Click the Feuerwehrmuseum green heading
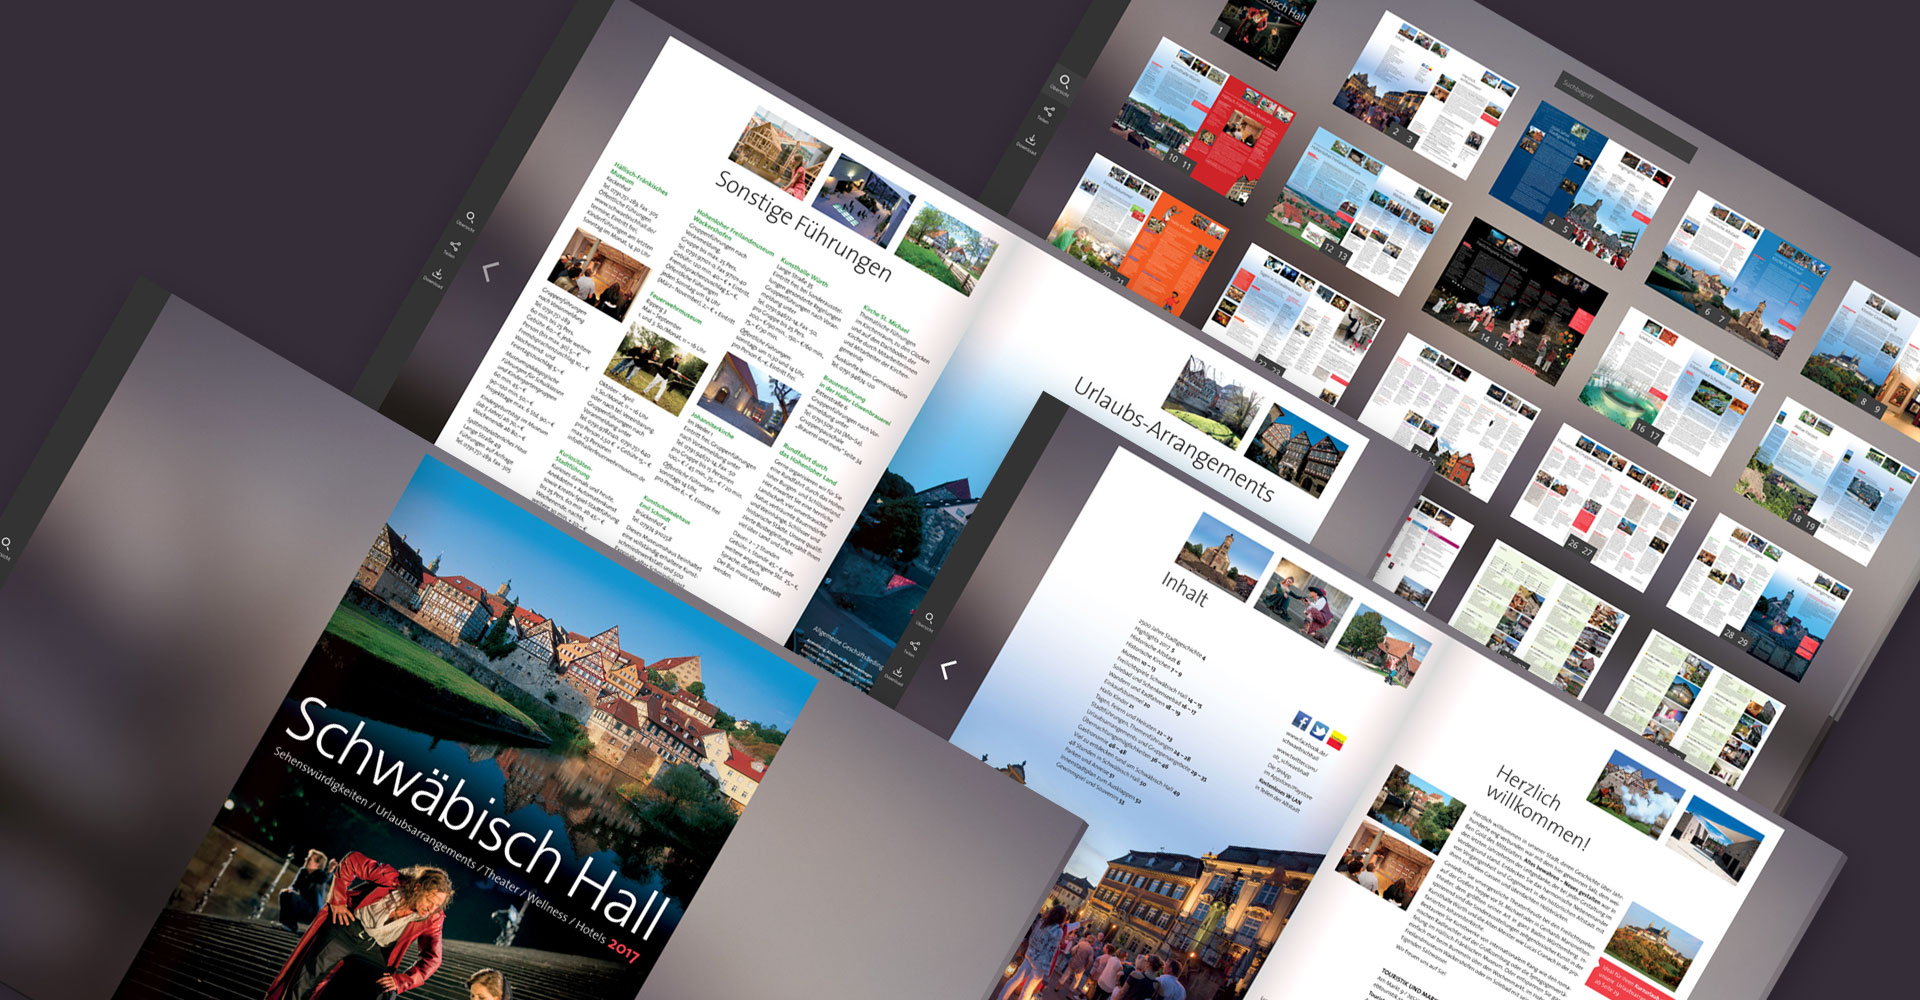Viewport: 1920px width, 1000px height. coord(675,310)
